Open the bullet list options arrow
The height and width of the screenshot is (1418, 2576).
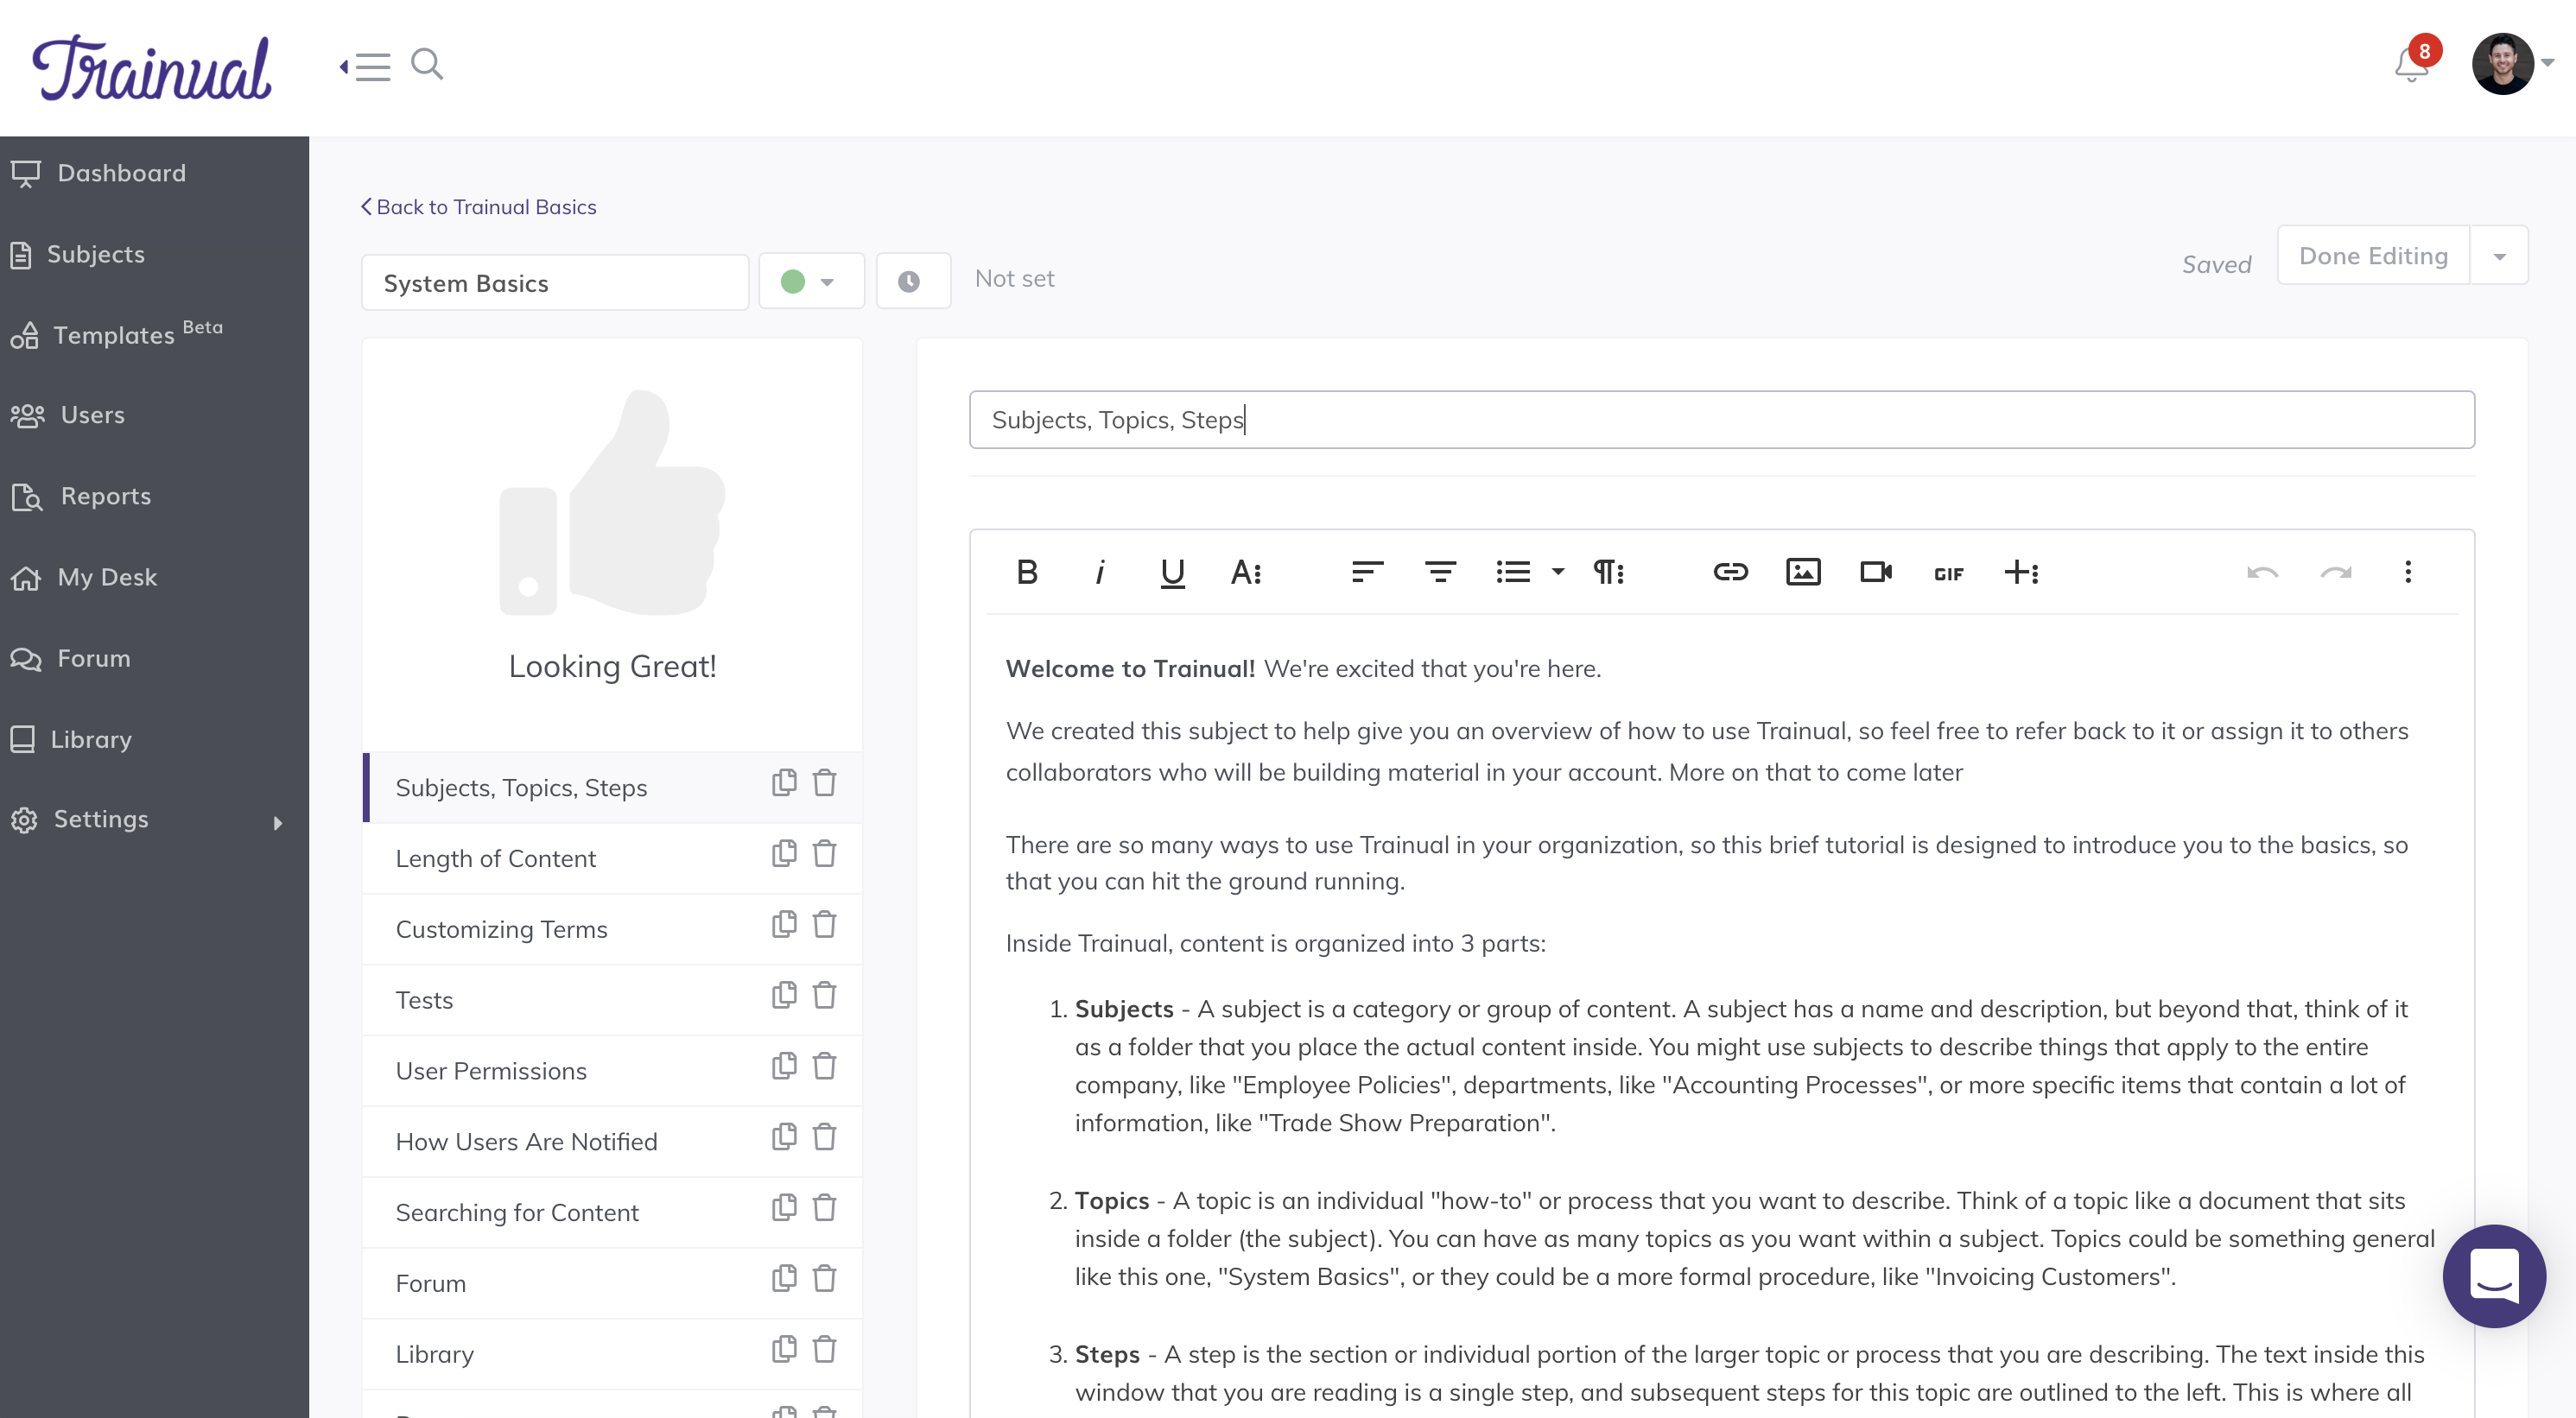[1558, 572]
